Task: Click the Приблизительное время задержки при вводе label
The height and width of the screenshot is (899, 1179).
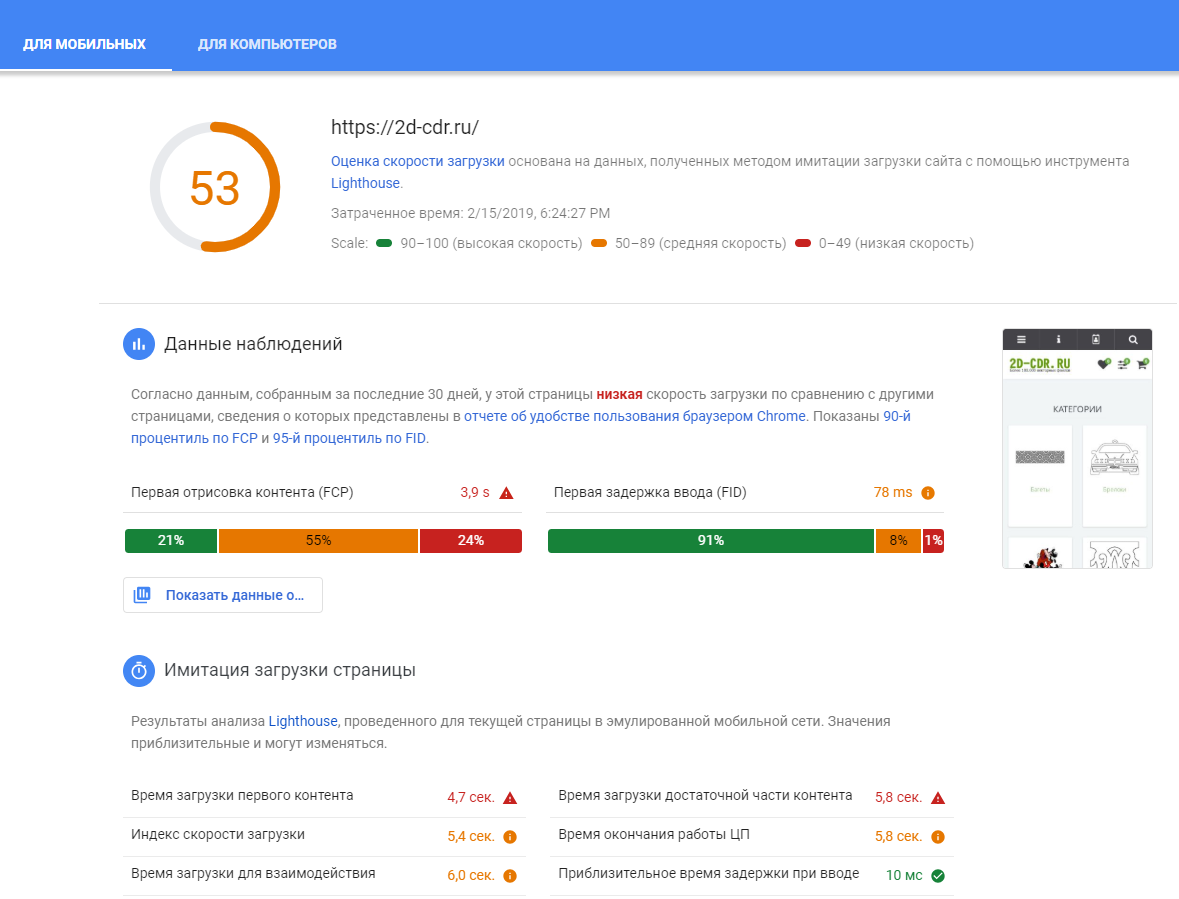Action: click(708, 873)
